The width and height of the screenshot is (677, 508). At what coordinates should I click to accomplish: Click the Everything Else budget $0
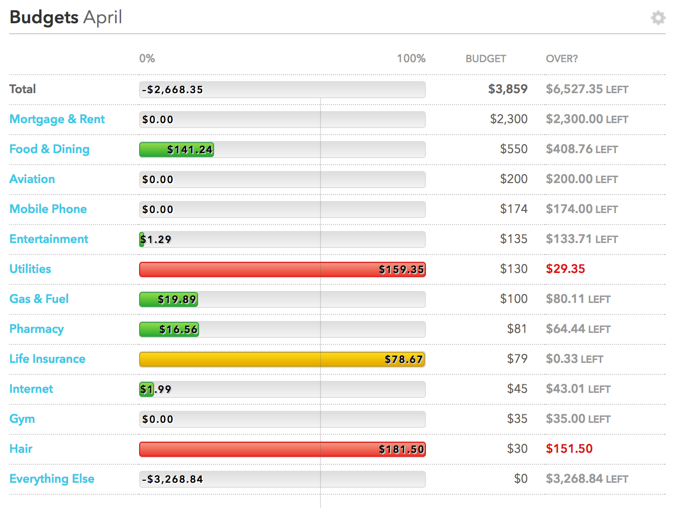(x=521, y=479)
